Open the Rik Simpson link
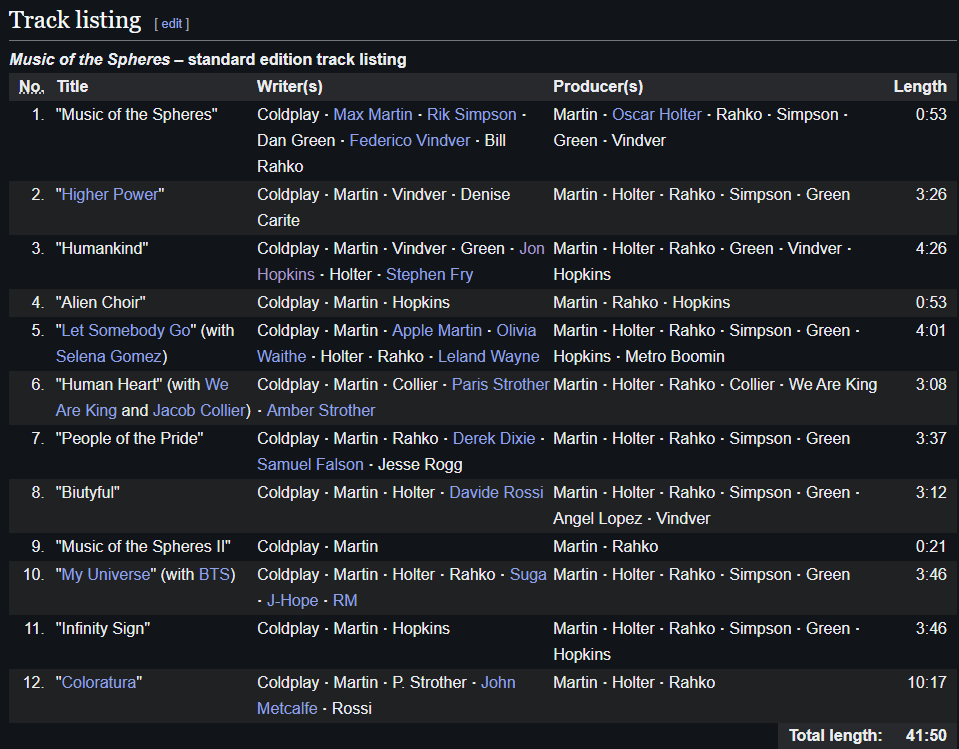Viewport: 959px width, 749px height. (472, 114)
